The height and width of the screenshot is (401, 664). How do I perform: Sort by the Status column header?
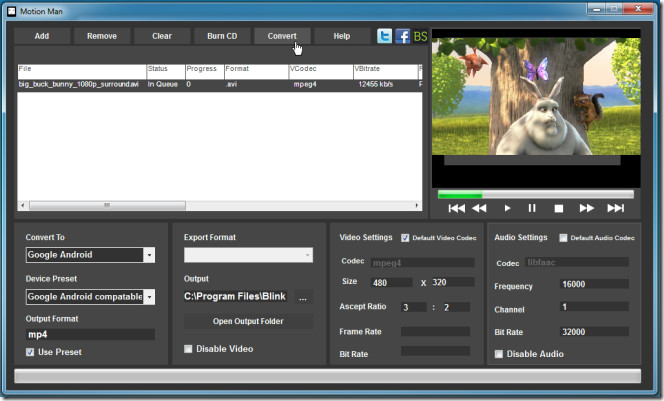pos(166,72)
